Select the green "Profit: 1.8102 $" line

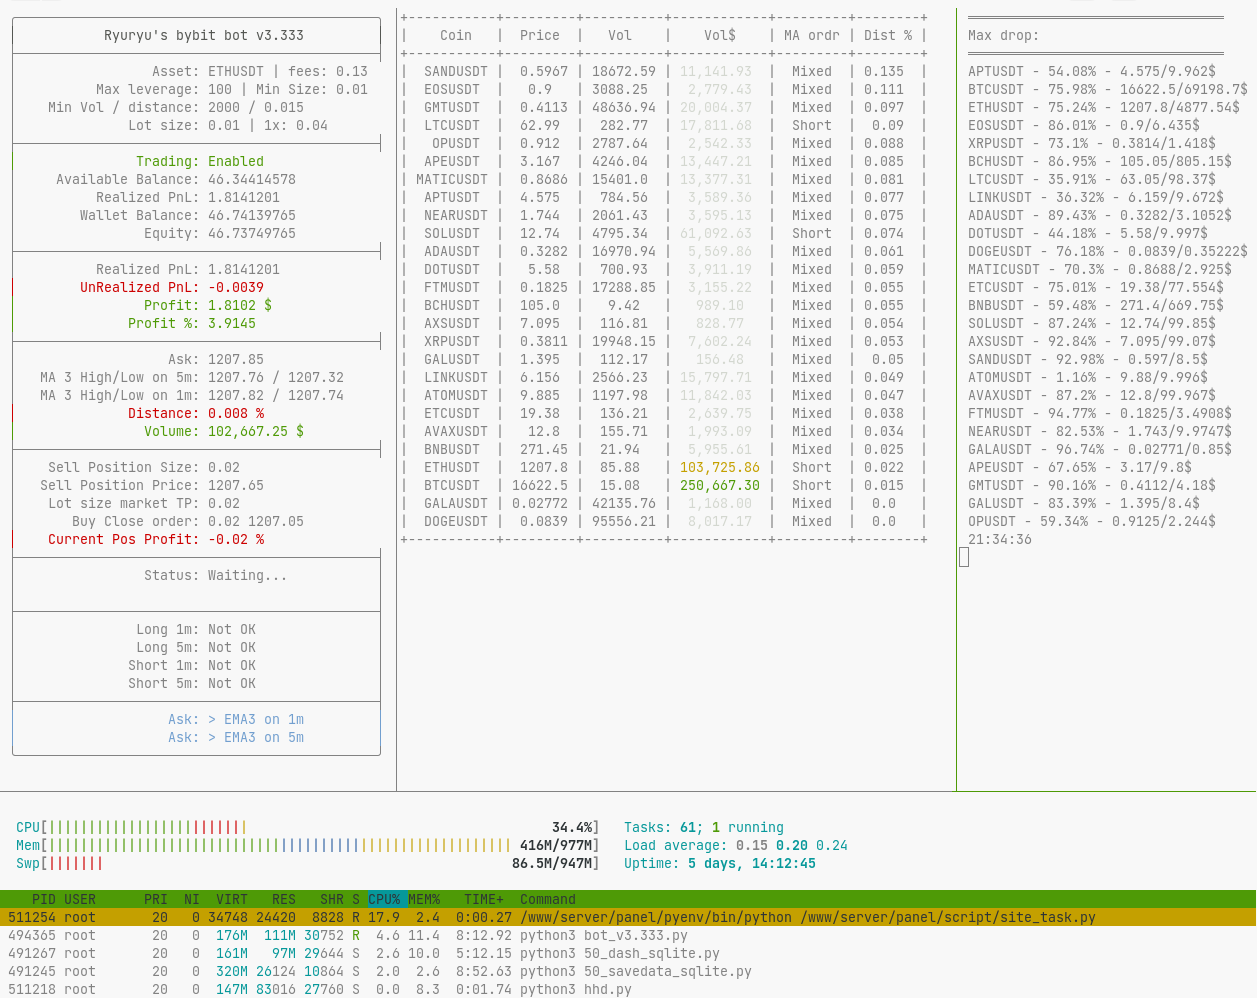point(208,305)
